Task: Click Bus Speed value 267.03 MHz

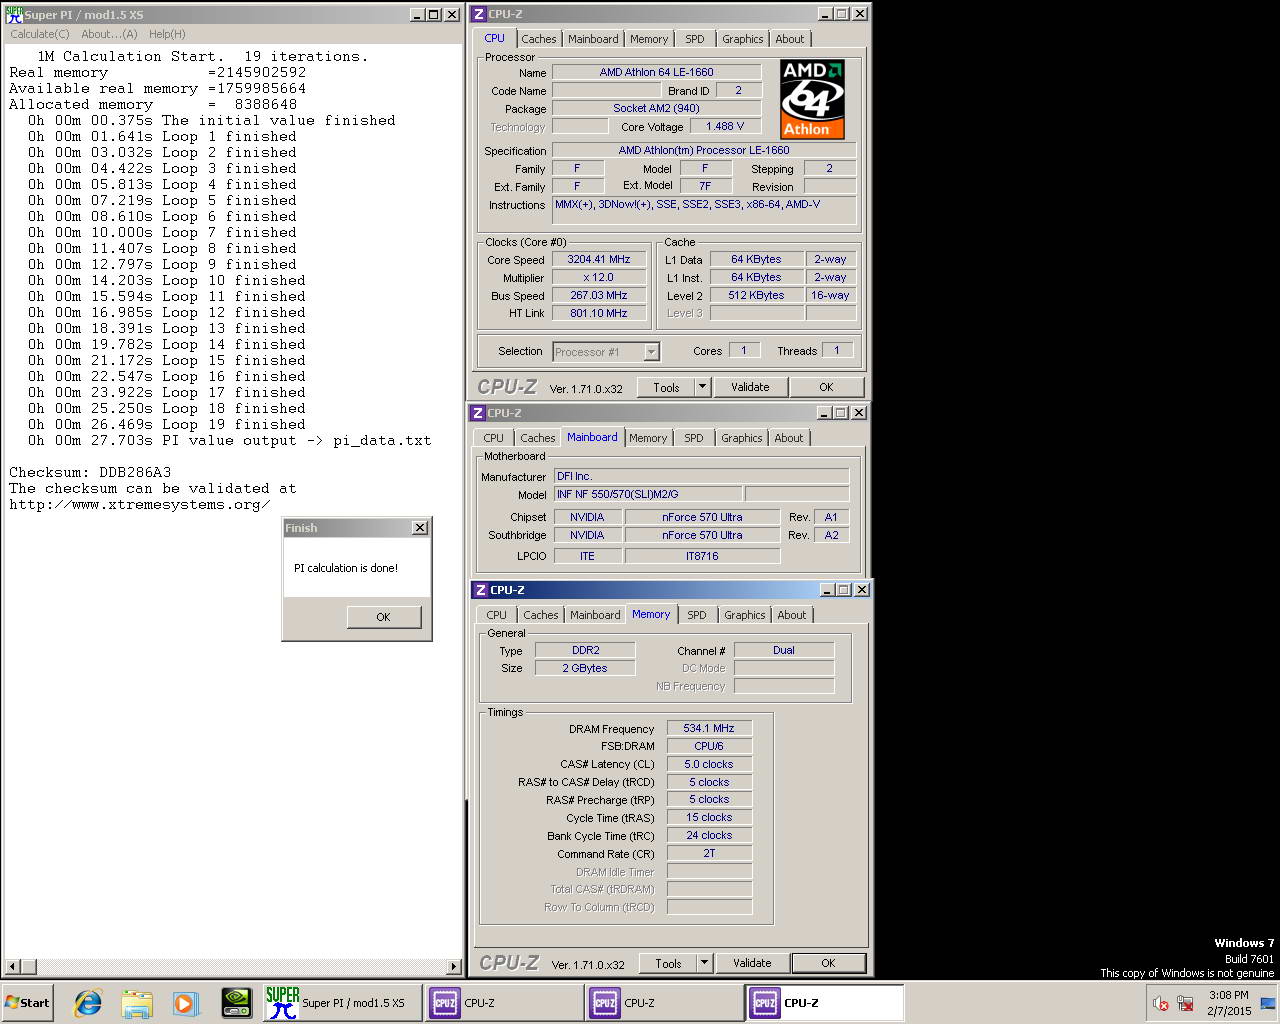Action: (x=599, y=295)
